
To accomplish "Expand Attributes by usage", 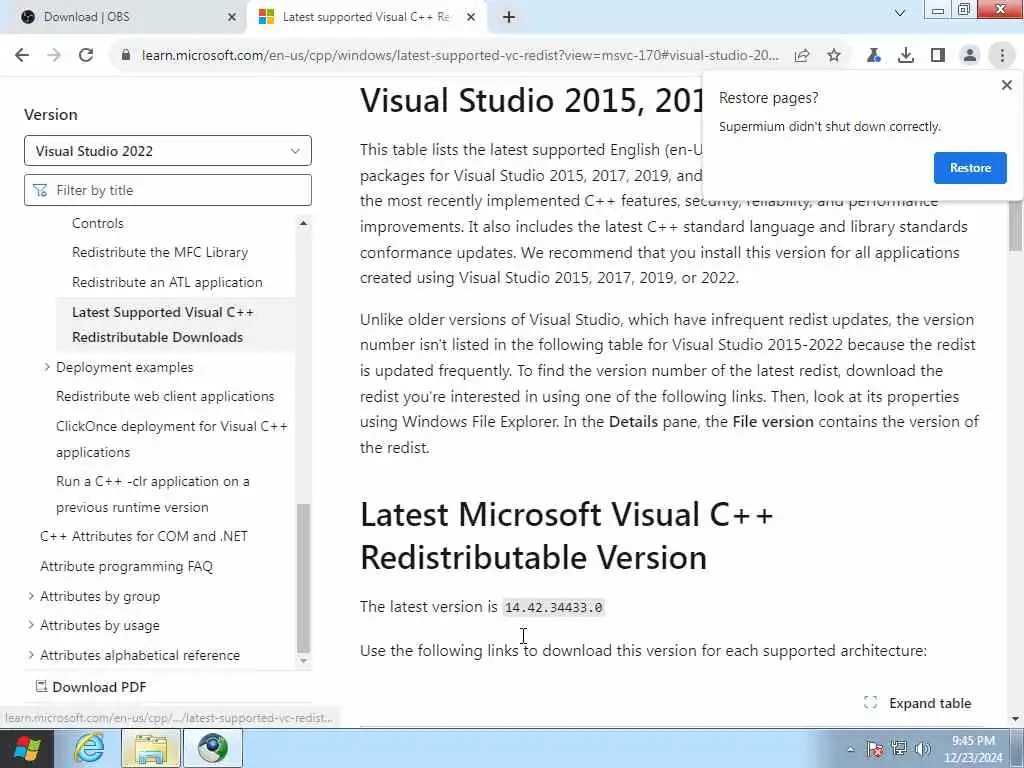I will 31,625.
